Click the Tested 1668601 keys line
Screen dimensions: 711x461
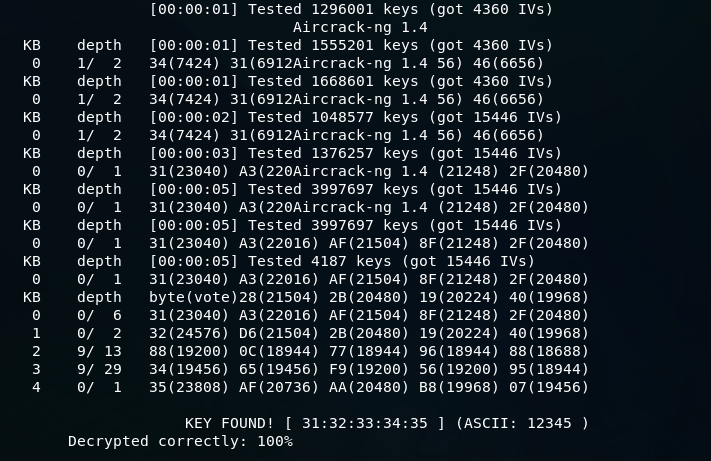(x=351, y=82)
